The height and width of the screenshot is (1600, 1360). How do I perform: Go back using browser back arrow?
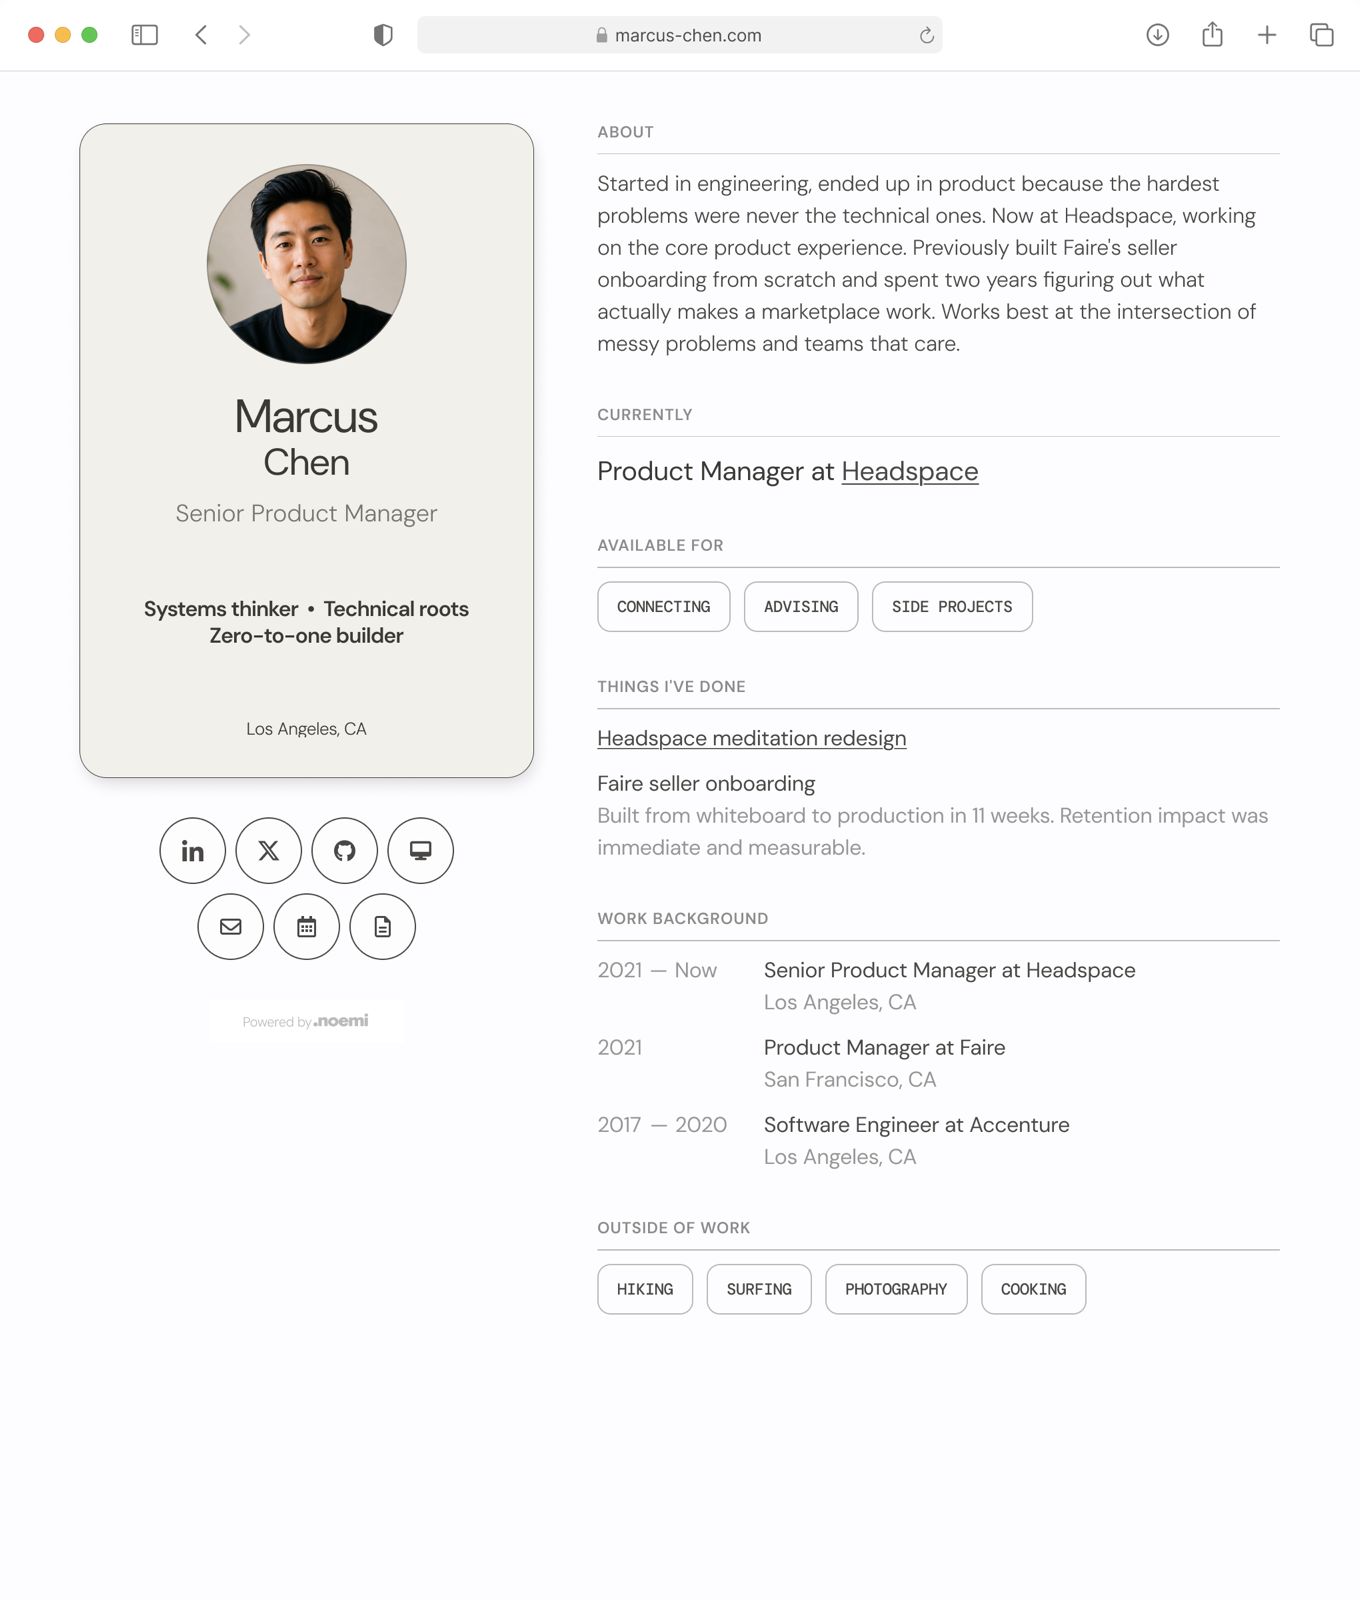201,35
